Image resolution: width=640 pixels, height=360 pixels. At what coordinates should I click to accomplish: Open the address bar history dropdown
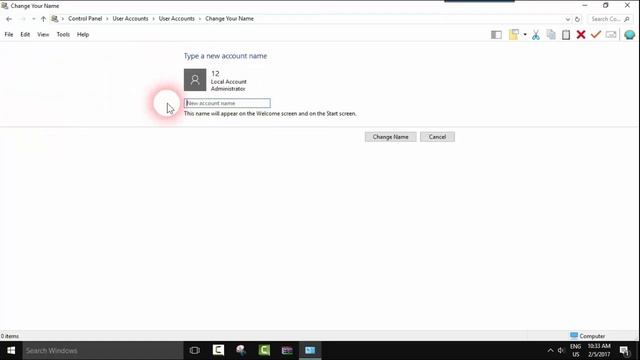click(x=568, y=19)
